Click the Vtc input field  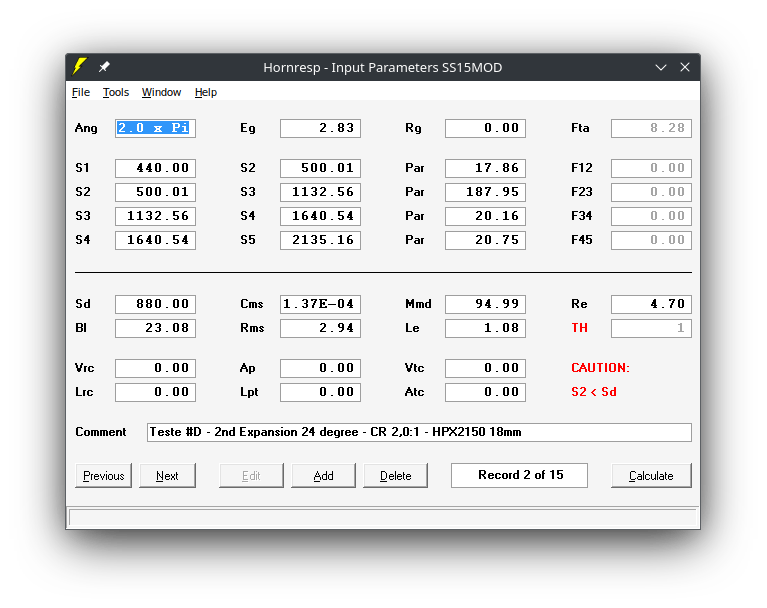point(485,368)
